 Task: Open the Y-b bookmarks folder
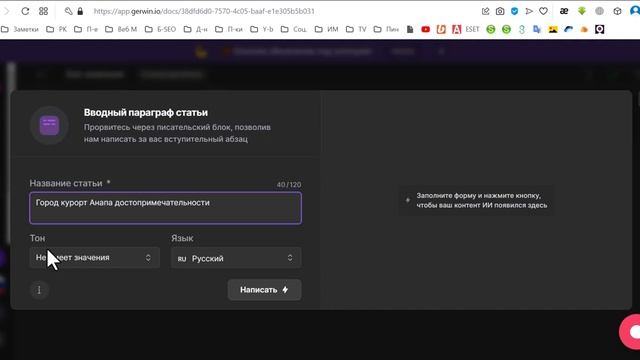(262, 29)
